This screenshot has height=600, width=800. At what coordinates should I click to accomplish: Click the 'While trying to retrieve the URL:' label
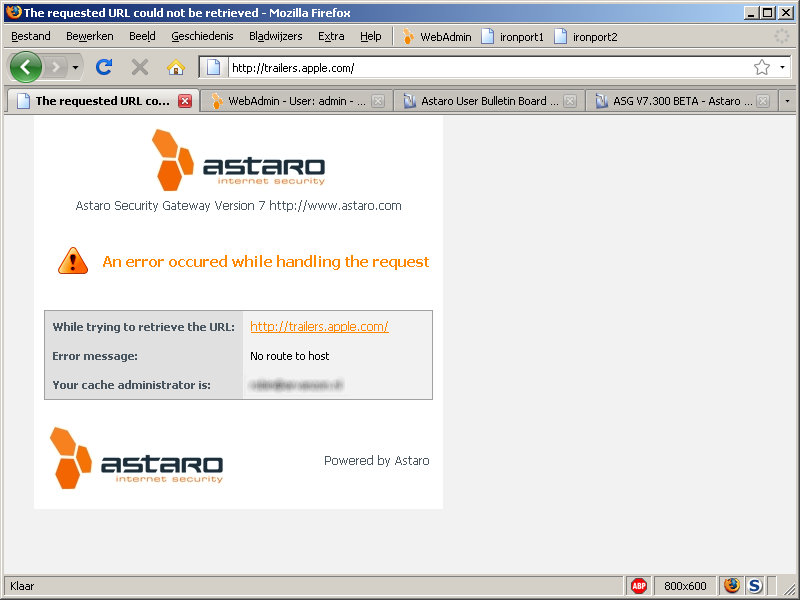(x=143, y=327)
